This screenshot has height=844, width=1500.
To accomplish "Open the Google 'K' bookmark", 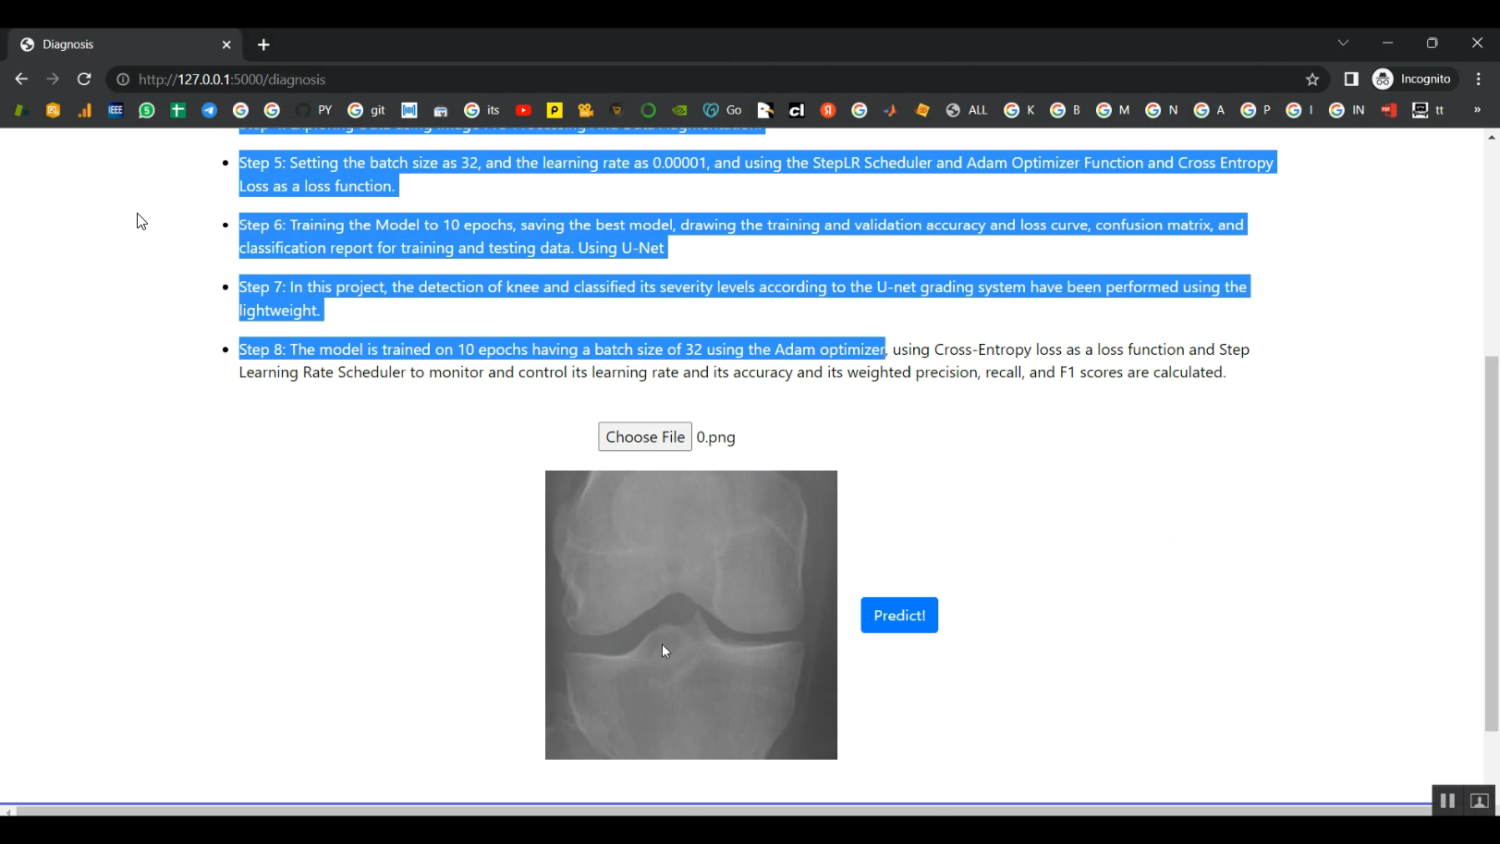I will (1019, 110).
